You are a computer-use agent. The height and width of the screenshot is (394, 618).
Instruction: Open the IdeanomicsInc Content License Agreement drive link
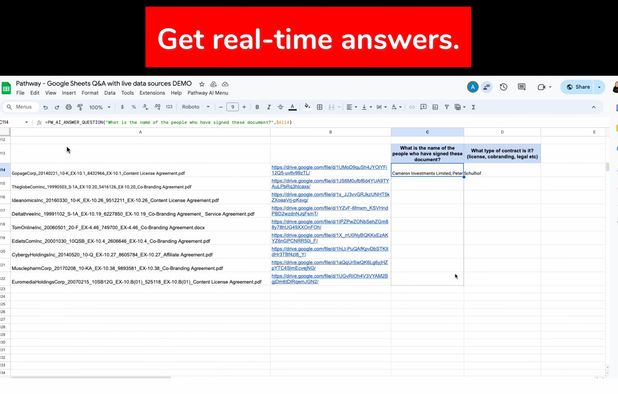[330, 197]
